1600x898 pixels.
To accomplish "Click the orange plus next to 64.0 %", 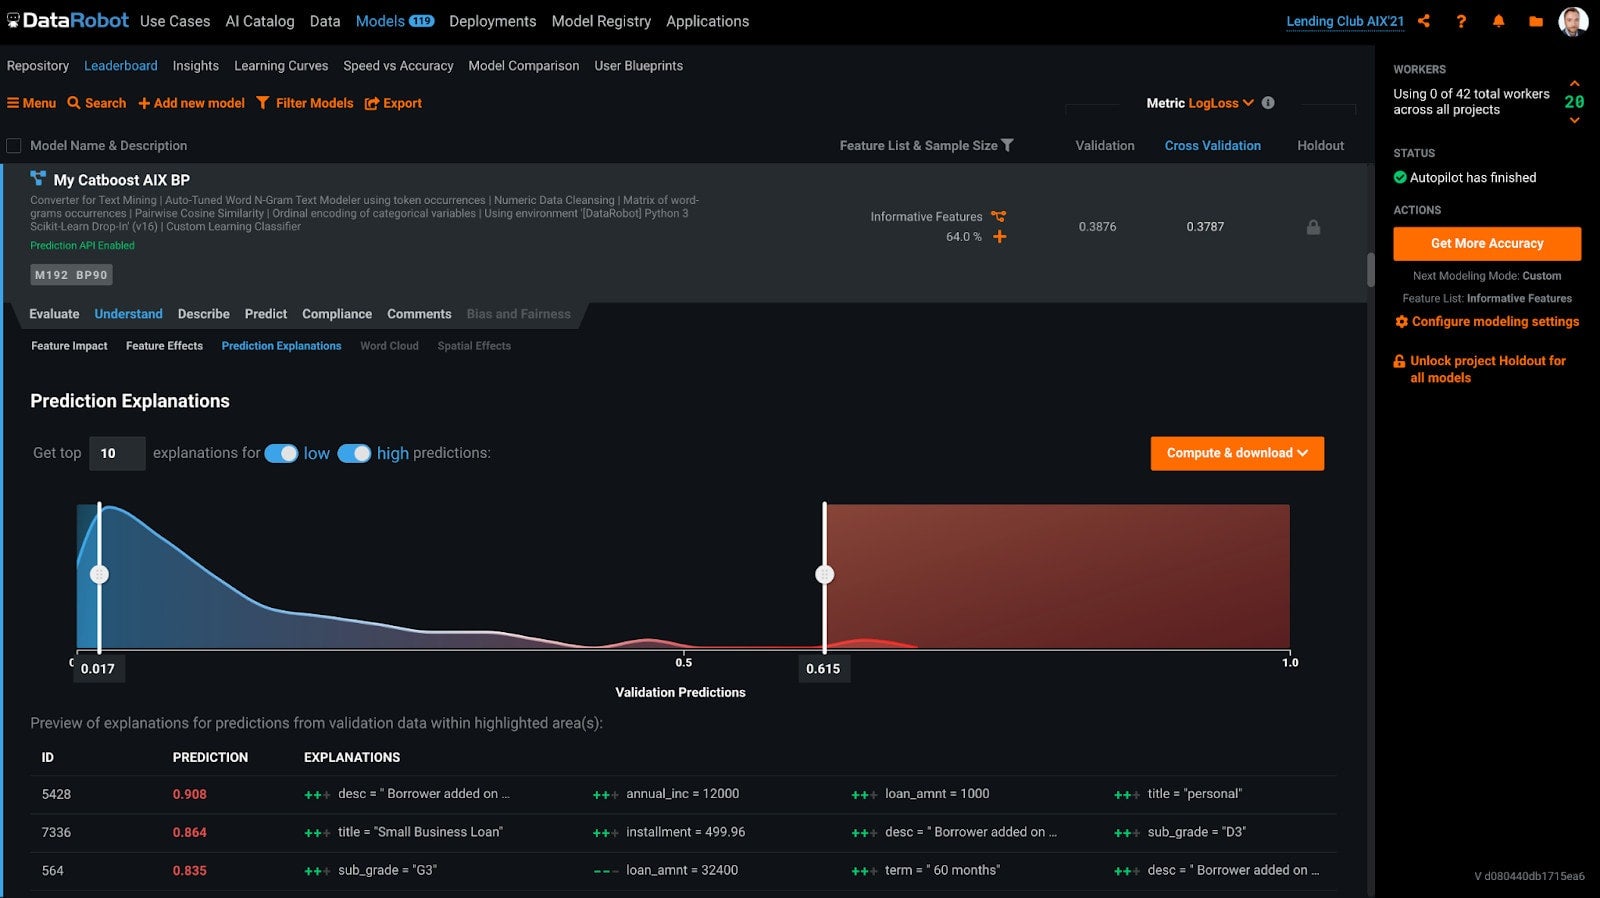I will 999,237.
